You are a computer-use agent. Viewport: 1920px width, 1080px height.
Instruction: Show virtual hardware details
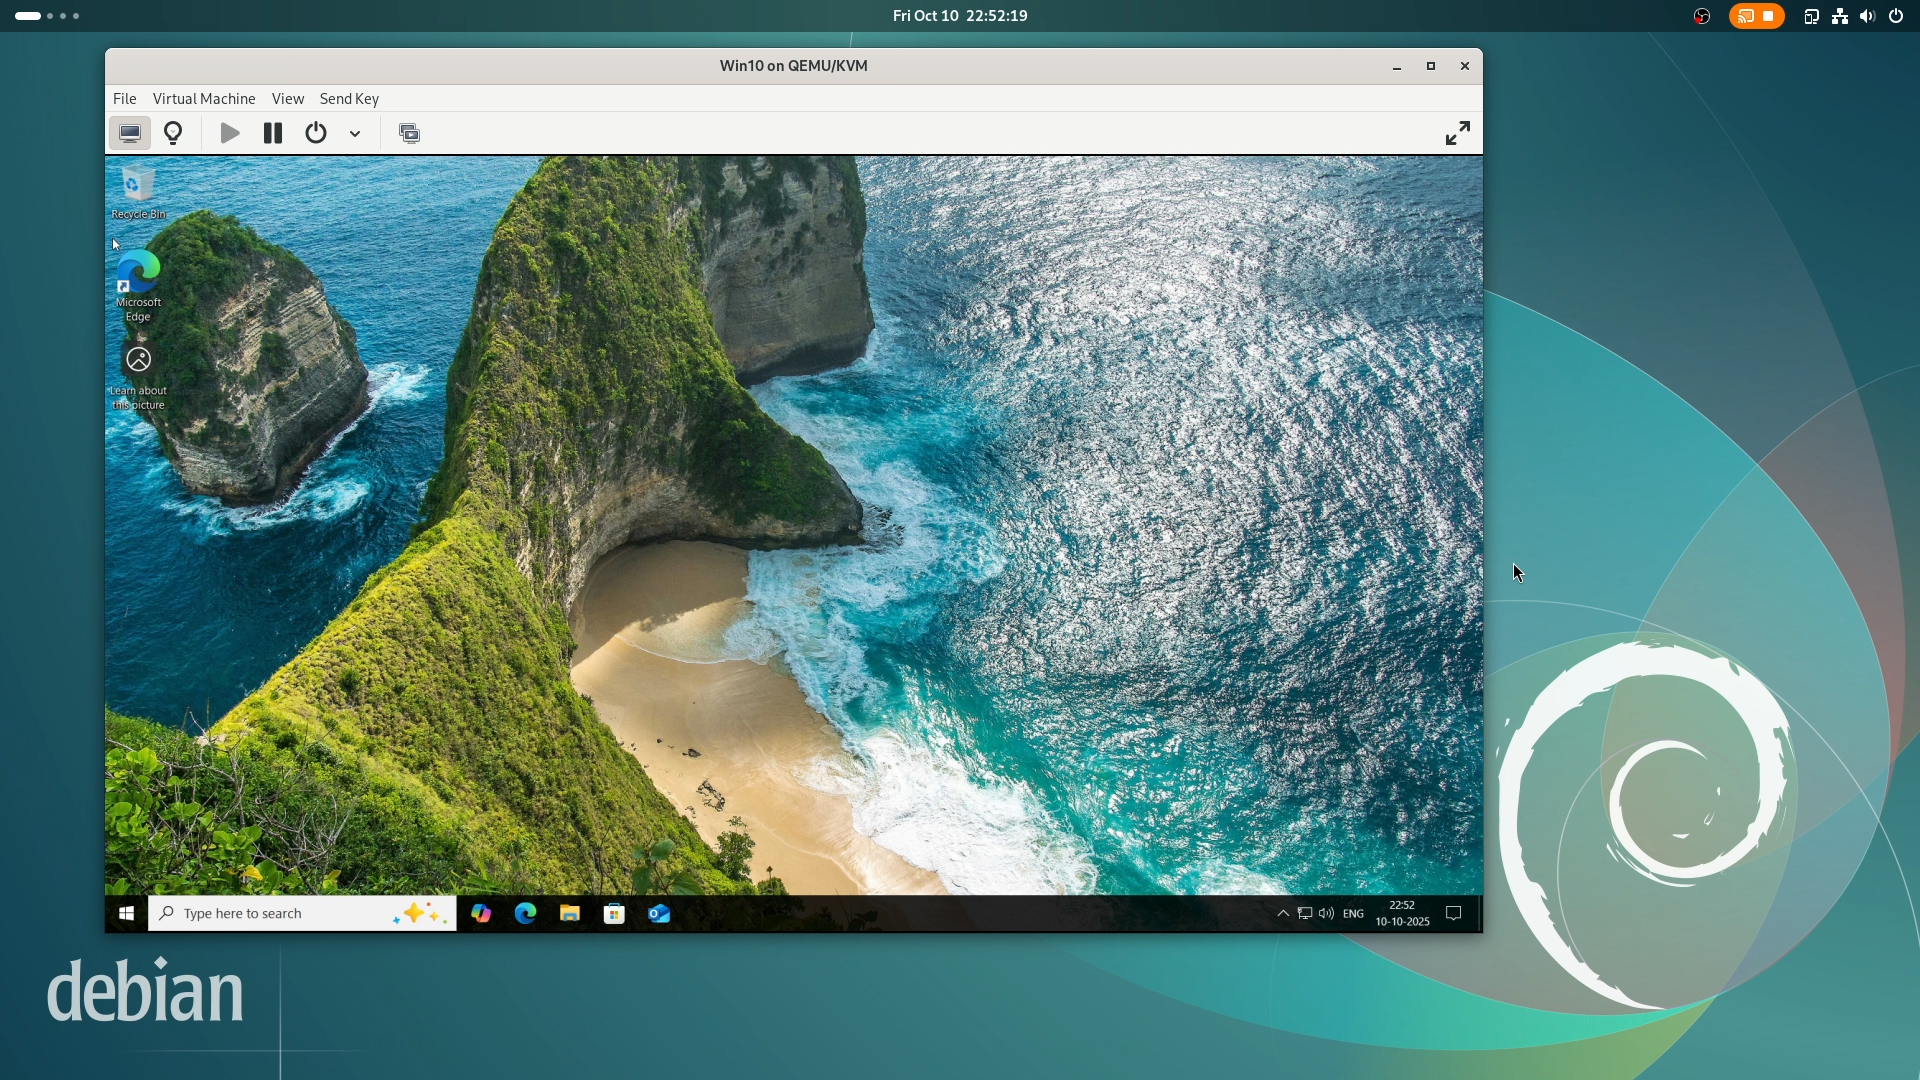tap(173, 133)
